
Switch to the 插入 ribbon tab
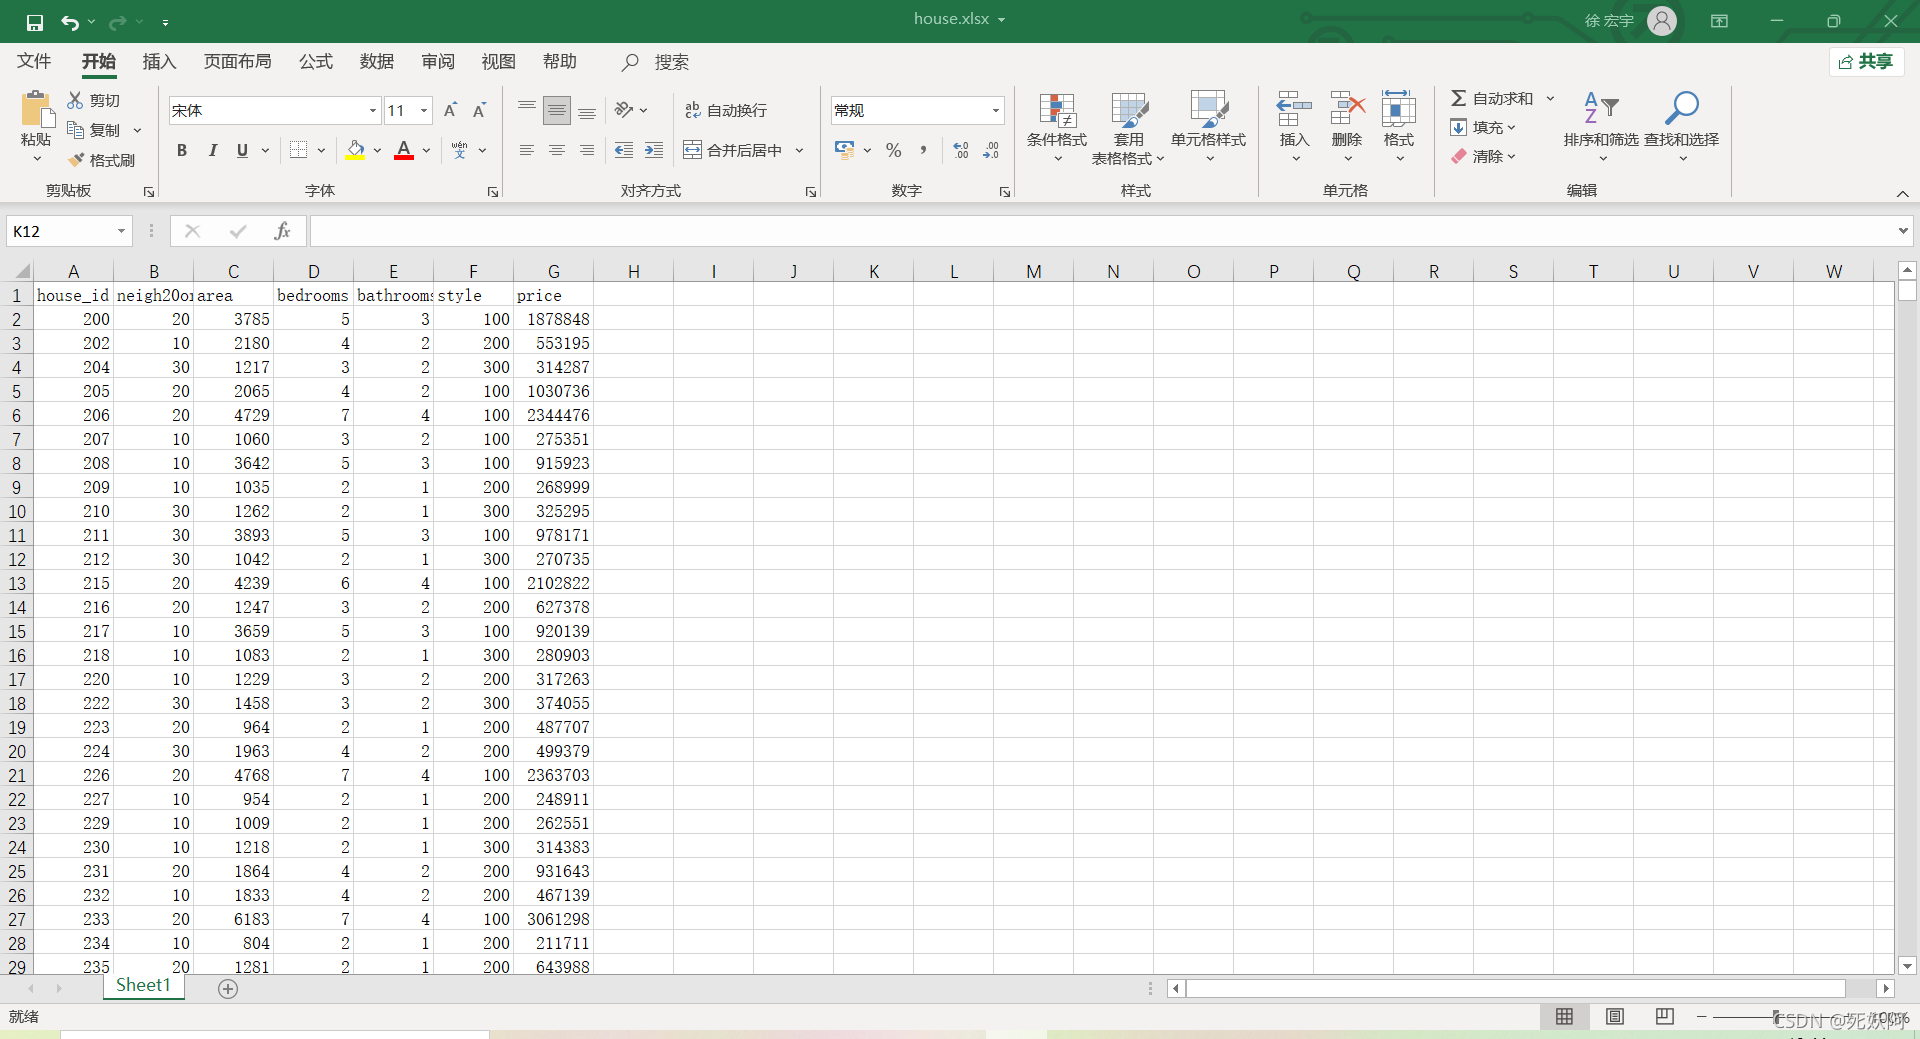pos(159,62)
